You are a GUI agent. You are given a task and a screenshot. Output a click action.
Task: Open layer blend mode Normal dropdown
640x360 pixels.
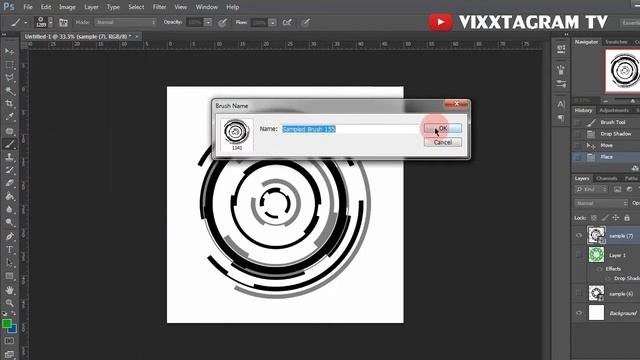(601, 203)
